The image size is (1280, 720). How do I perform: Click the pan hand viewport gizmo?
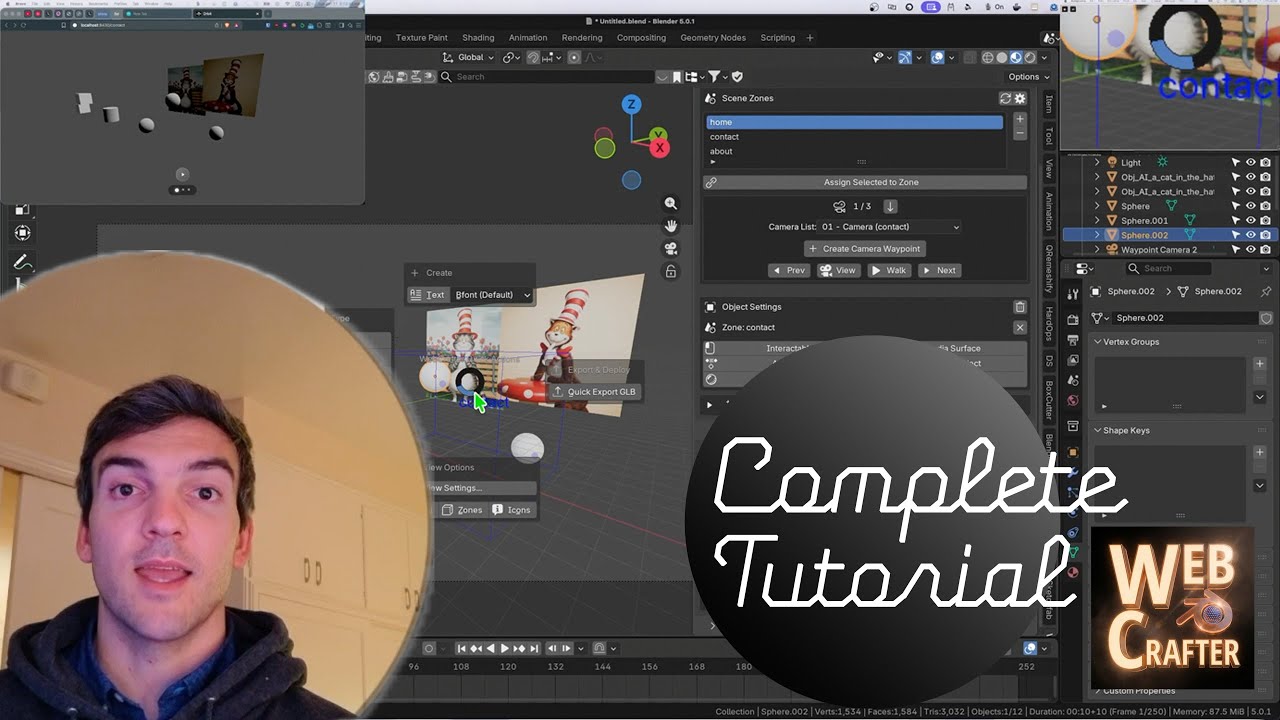coord(671,226)
